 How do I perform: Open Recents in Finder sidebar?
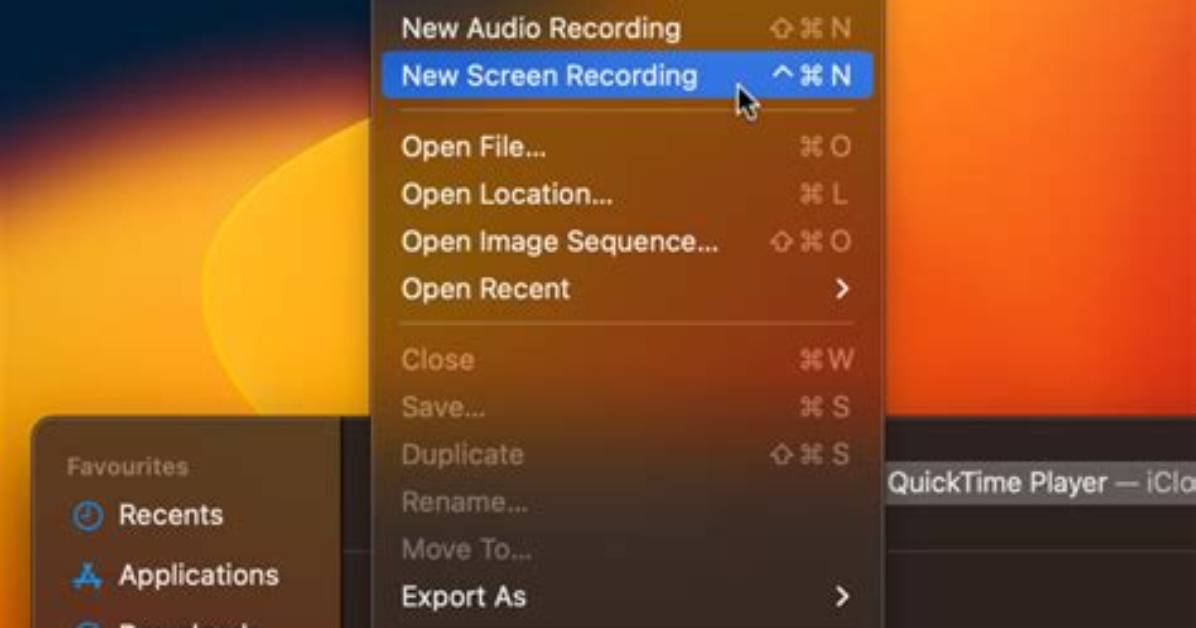pos(171,515)
